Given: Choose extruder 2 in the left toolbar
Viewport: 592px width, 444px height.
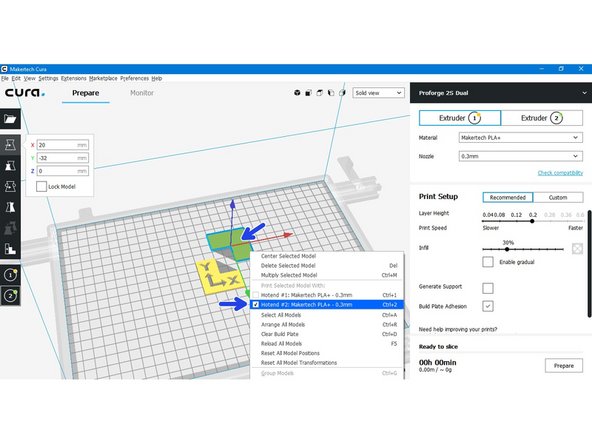Looking at the screenshot, I should coord(10,295).
